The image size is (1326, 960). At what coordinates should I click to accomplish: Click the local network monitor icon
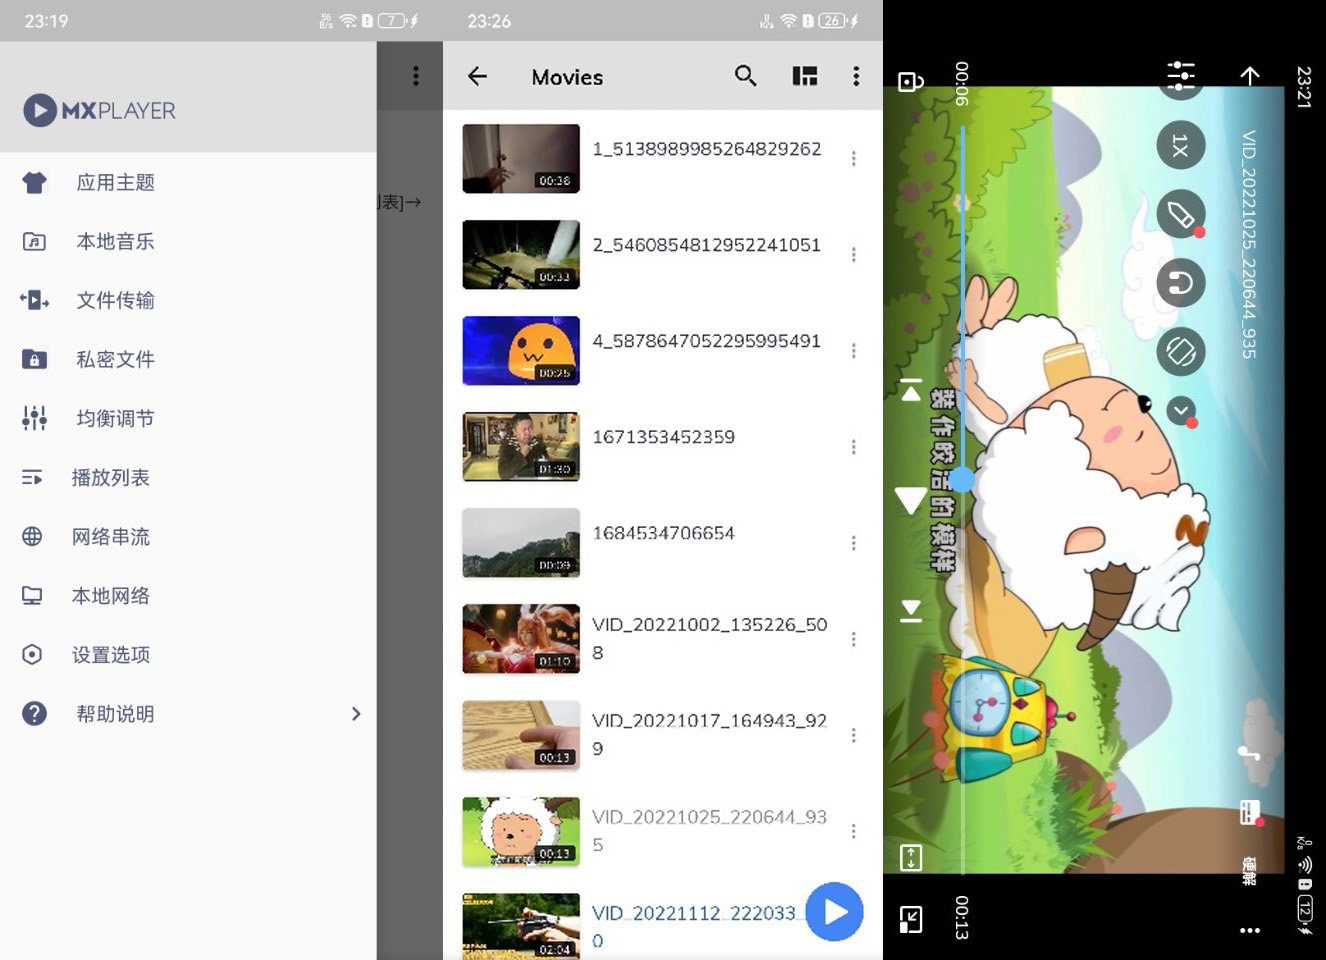(32, 596)
